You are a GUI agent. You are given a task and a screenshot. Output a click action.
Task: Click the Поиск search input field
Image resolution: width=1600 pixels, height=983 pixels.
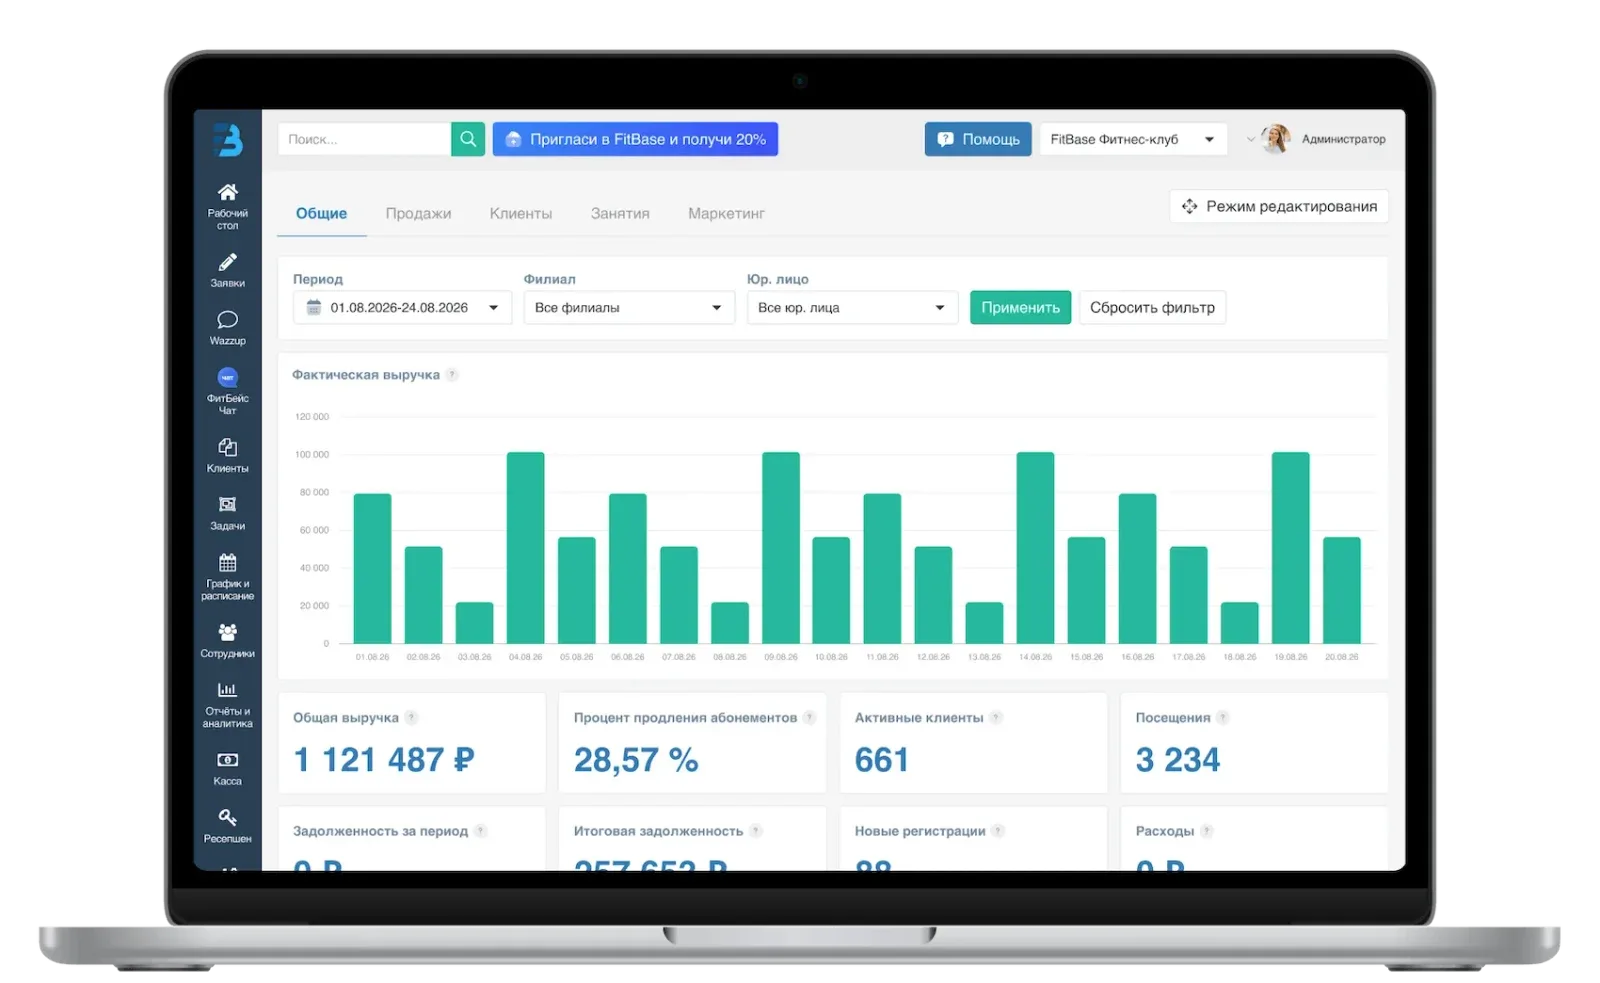point(365,139)
